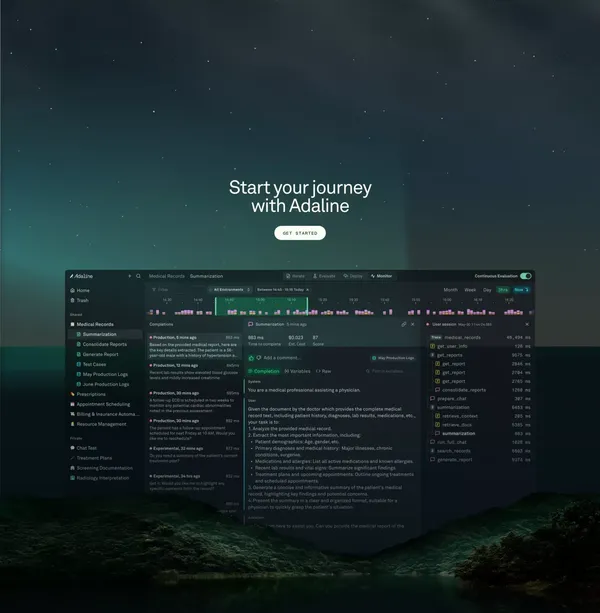The image size is (600, 613).
Task: Click the Adaline logo in the app header
Action: [81, 276]
